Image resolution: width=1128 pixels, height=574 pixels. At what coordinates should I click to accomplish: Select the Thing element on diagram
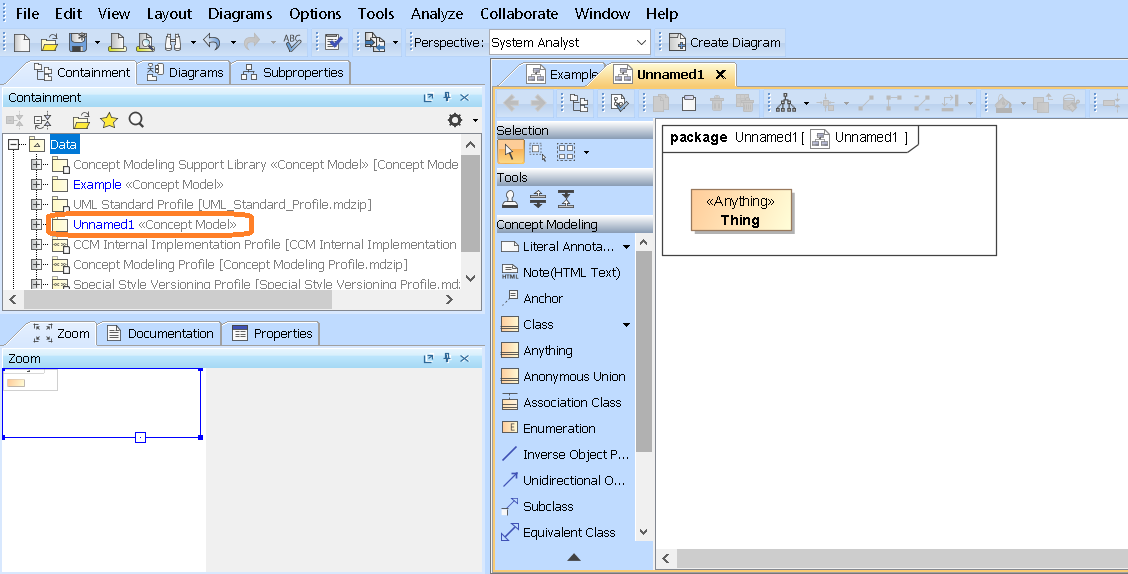(740, 211)
